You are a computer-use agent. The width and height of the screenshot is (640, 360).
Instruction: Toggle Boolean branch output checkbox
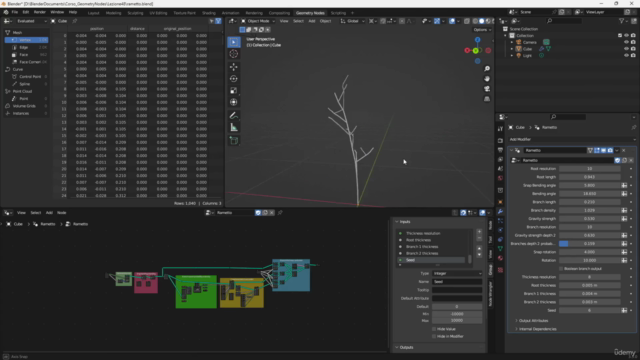pos(561,269)
